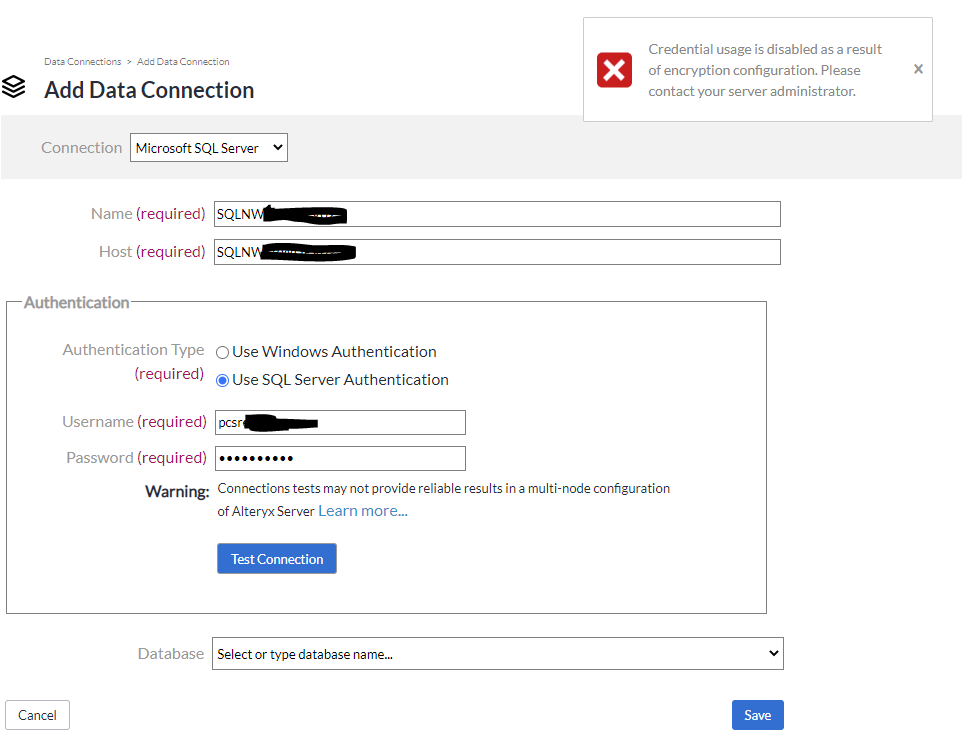962x755 pixels.
Task: Click the Host required input field
Action: pos(497,251)
